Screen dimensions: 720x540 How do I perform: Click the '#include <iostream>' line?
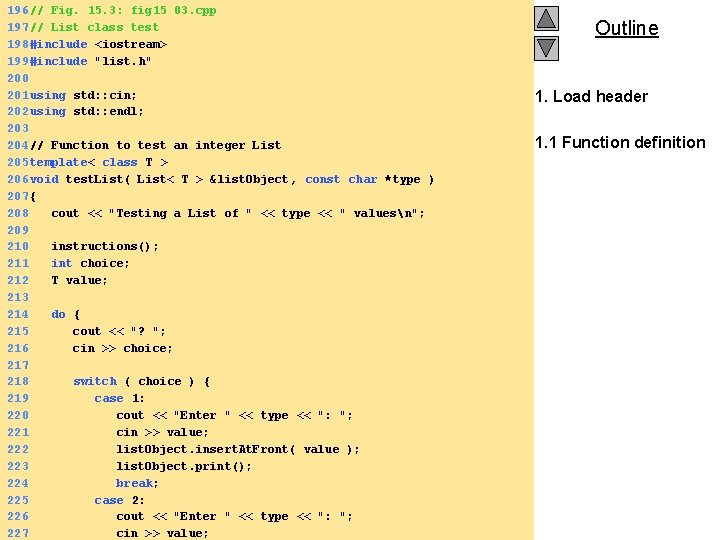tap(98, 44)
